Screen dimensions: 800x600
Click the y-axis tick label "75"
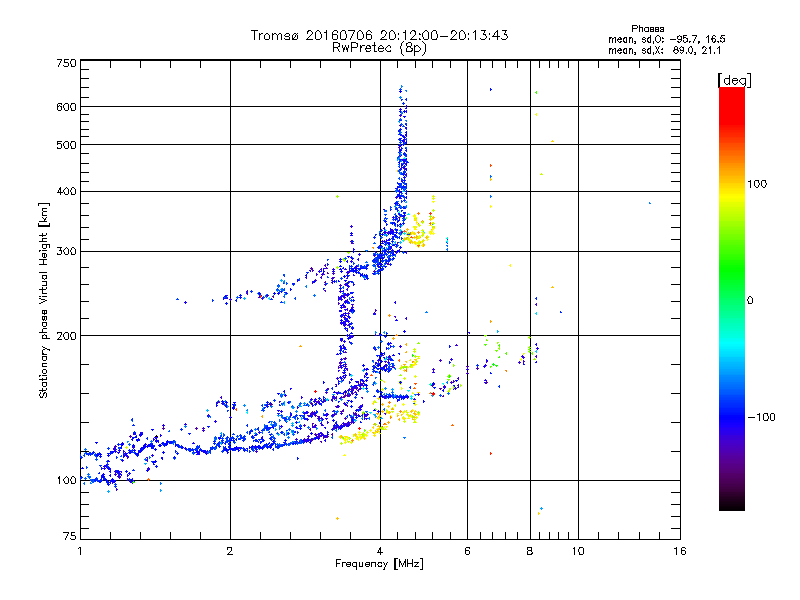70,536
